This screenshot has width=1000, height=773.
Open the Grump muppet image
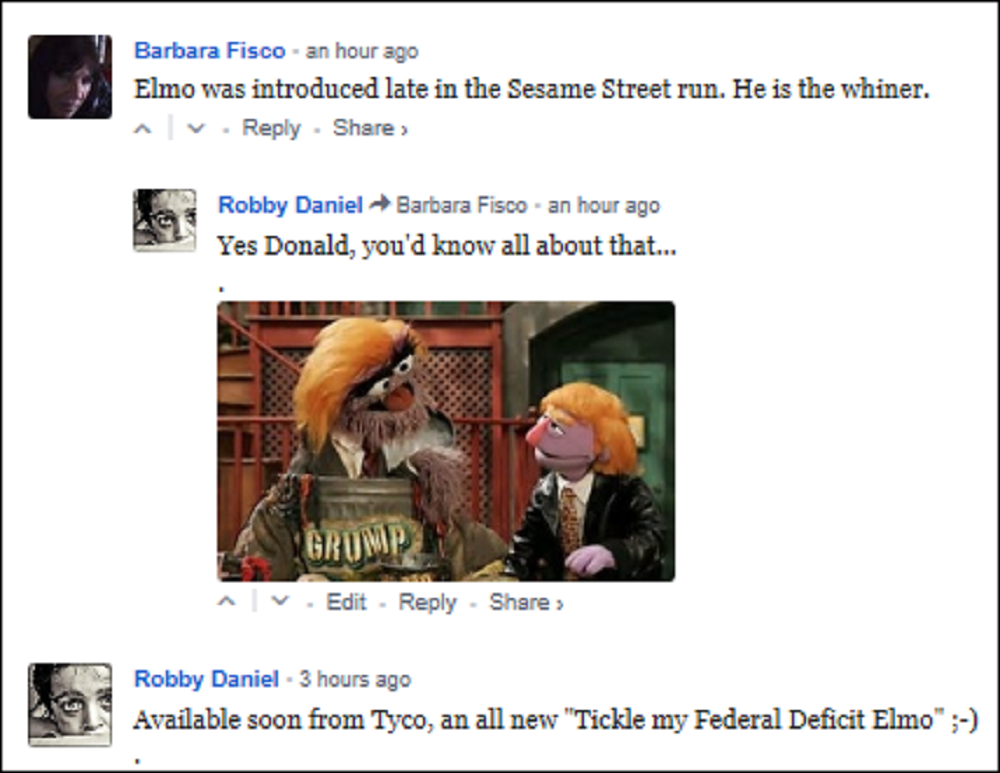446,441
